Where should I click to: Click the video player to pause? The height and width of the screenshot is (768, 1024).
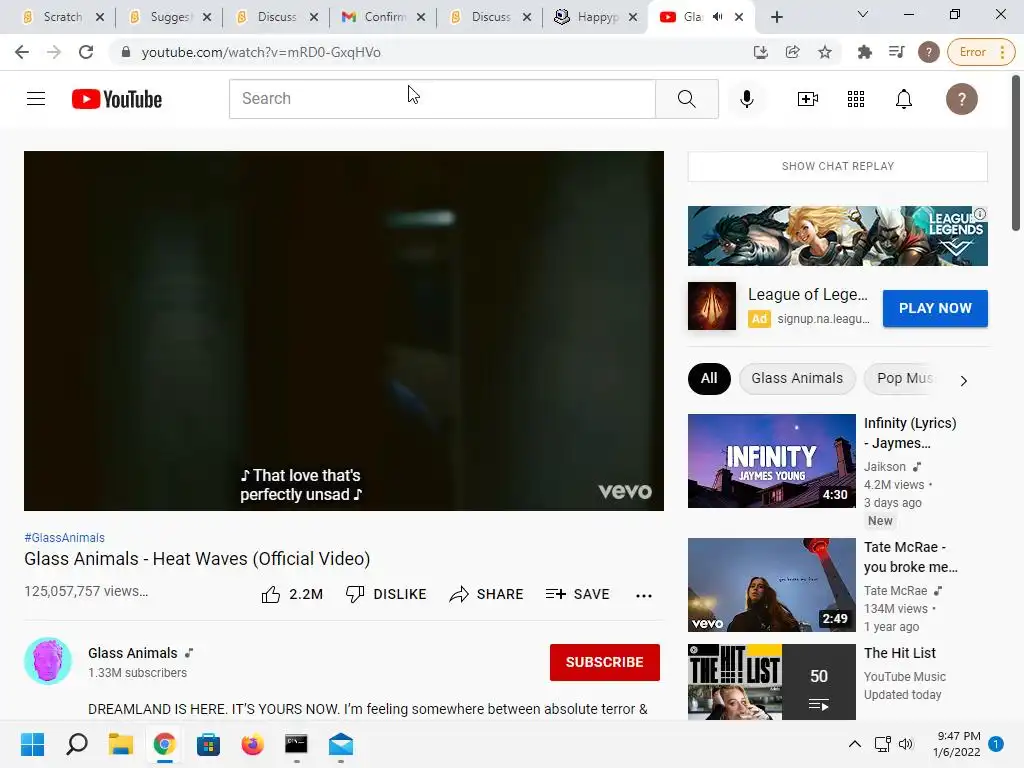[344, 330]
